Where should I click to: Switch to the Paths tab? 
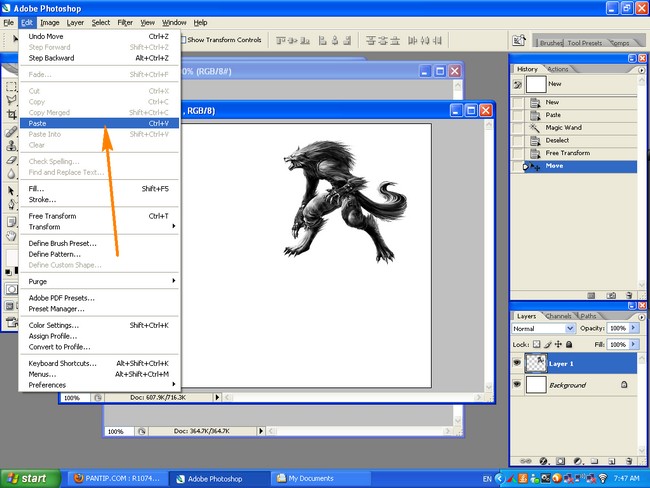[x=588, y=316]
